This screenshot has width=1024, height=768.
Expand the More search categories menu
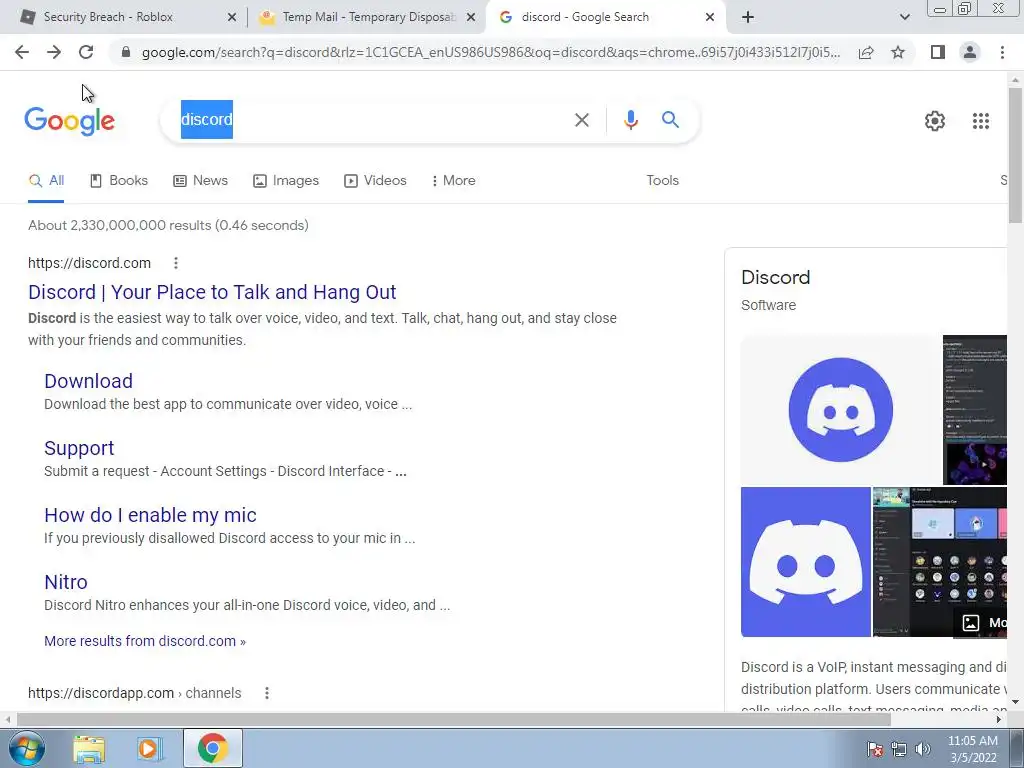click(x=453, y=181)
